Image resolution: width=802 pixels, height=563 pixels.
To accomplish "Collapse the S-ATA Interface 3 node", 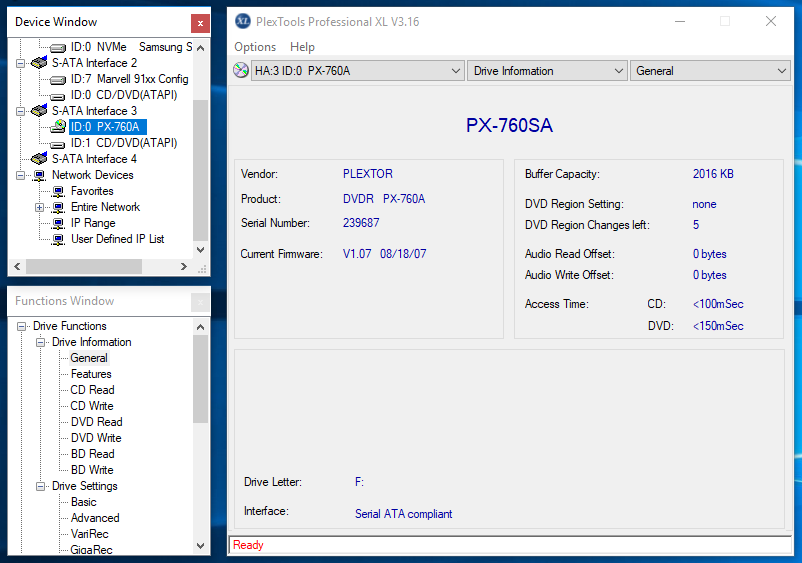I will 20,111.
